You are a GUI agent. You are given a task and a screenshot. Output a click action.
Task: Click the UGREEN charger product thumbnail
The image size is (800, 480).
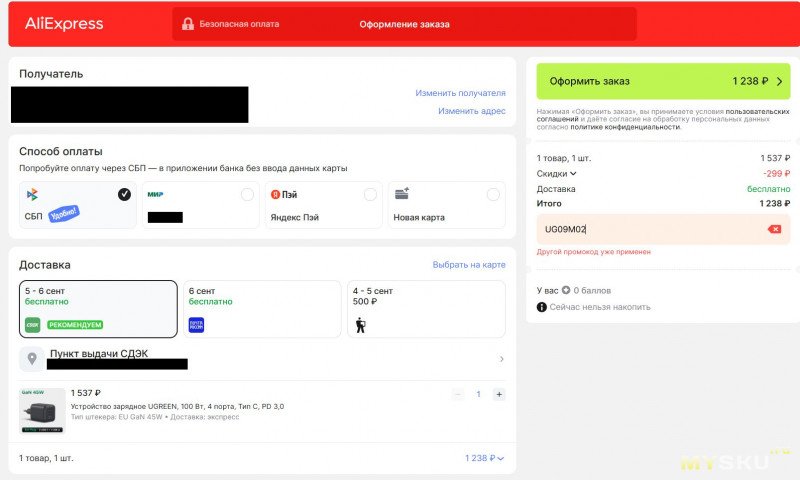pyautogui.click(x=42, y=411)
